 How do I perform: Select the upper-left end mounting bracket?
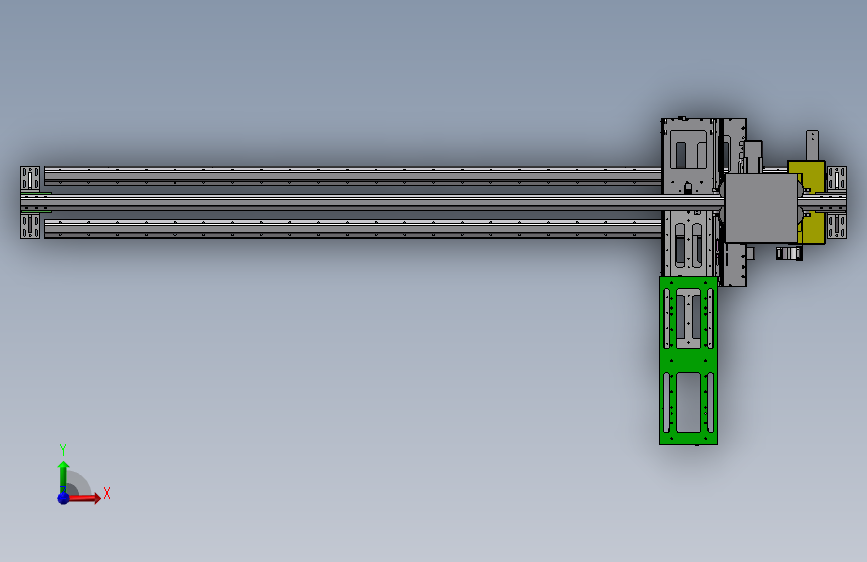tap(30, 178)
